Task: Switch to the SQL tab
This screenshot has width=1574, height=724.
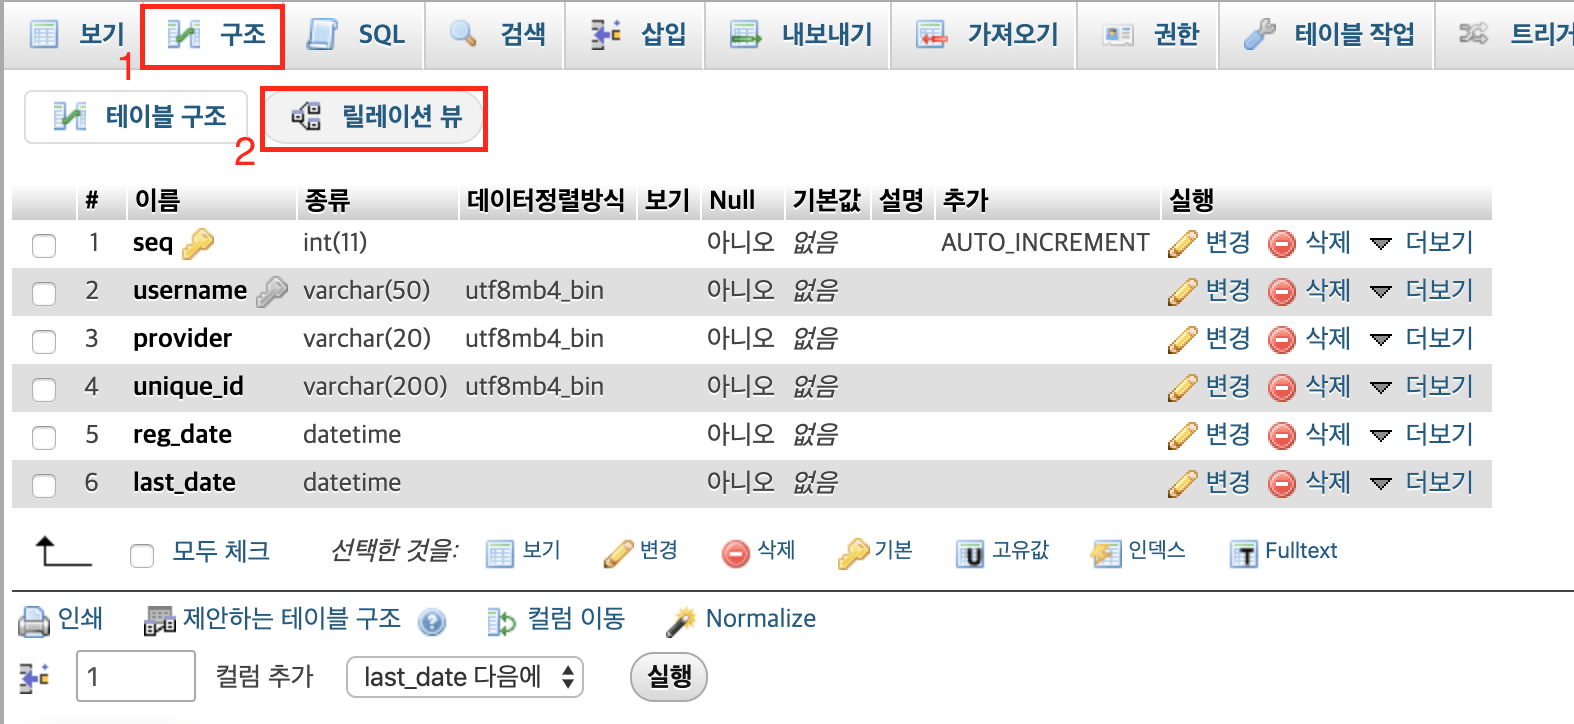Action: (357, 35)
